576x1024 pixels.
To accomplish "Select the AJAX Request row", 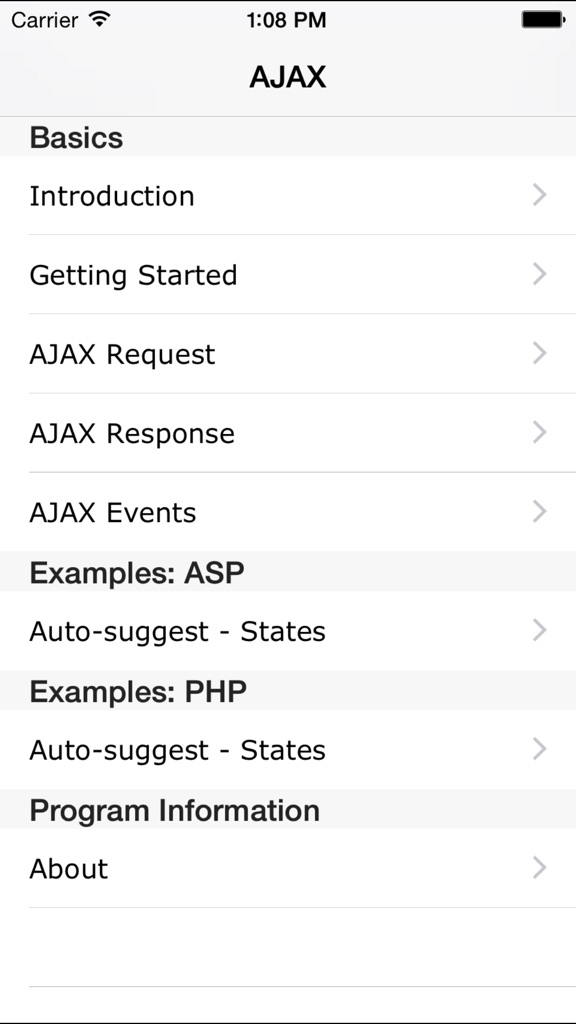I will pos(122,354).
